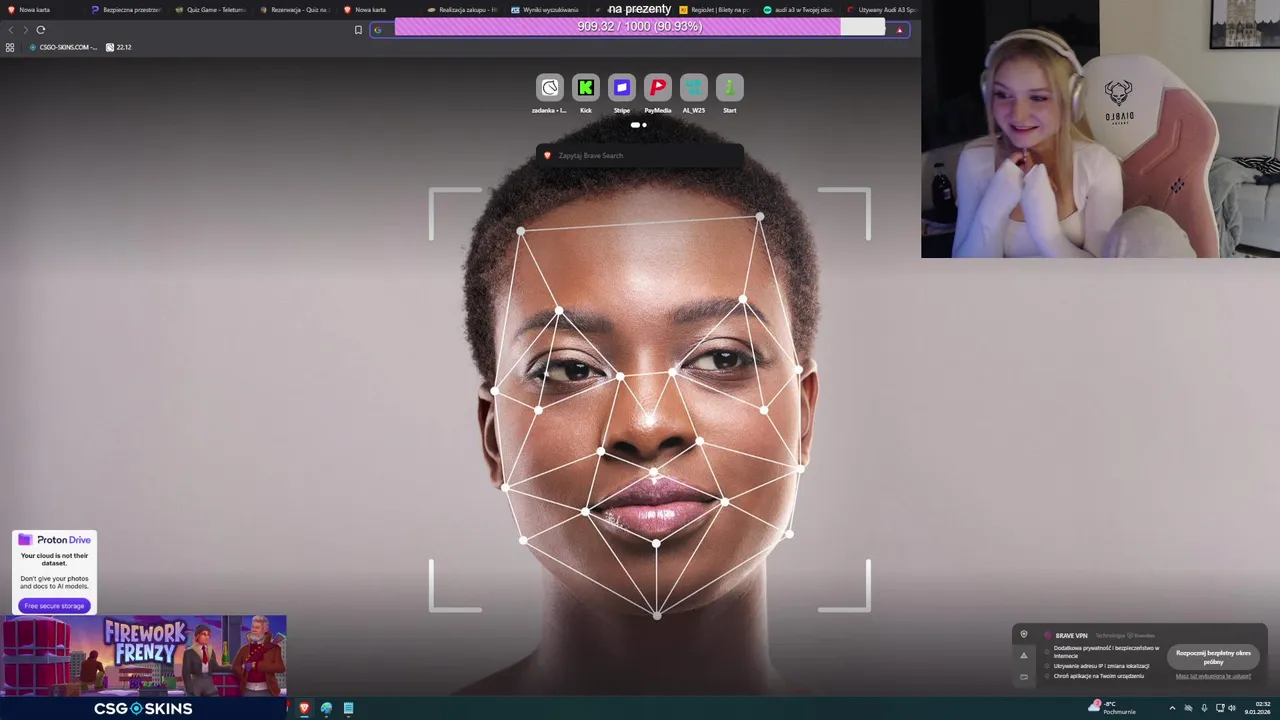The image size is (1280, 720).
Task: Open the weather widget showing -8°C
Action: click(1112, 708)
